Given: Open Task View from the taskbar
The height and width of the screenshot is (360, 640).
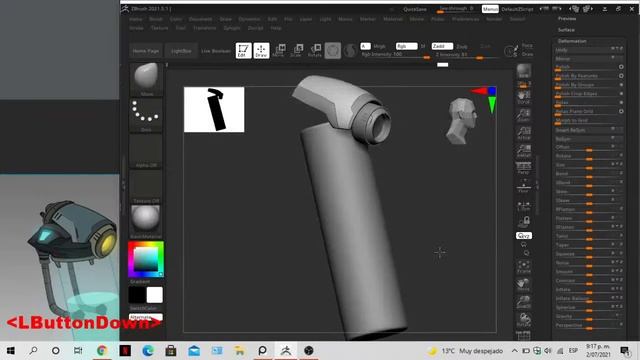Looking at the screenshot, I should tap(78, 350).
